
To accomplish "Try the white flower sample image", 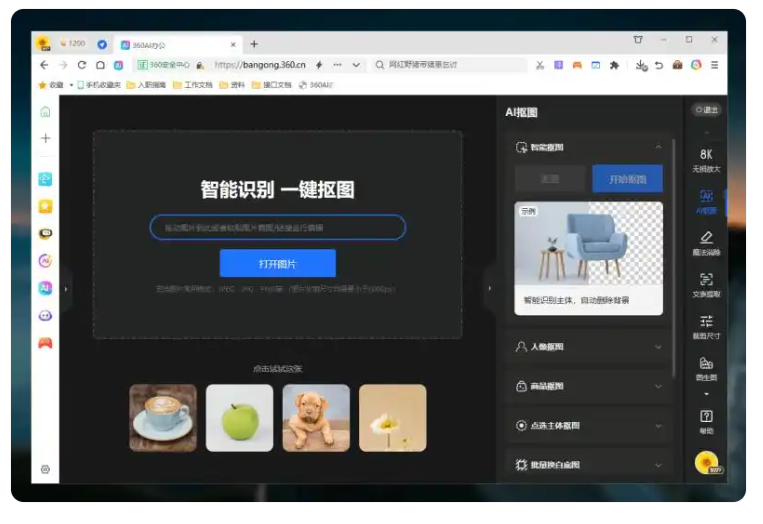I will click(x=393, y=418).
